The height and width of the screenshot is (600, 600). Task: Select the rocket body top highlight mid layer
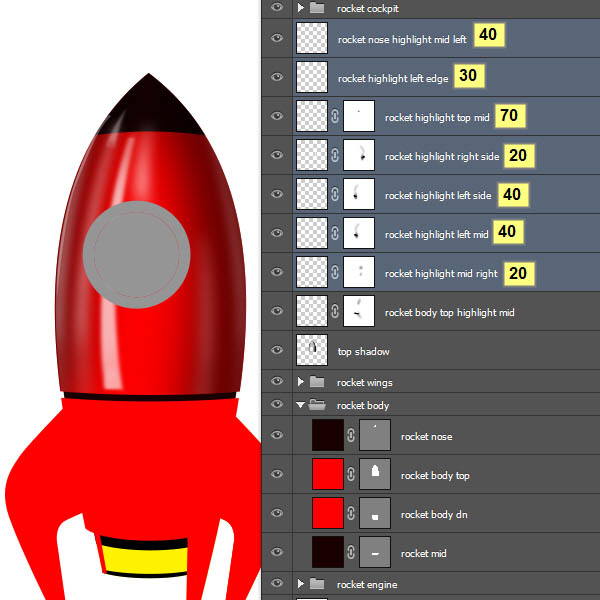coord(449,312)
